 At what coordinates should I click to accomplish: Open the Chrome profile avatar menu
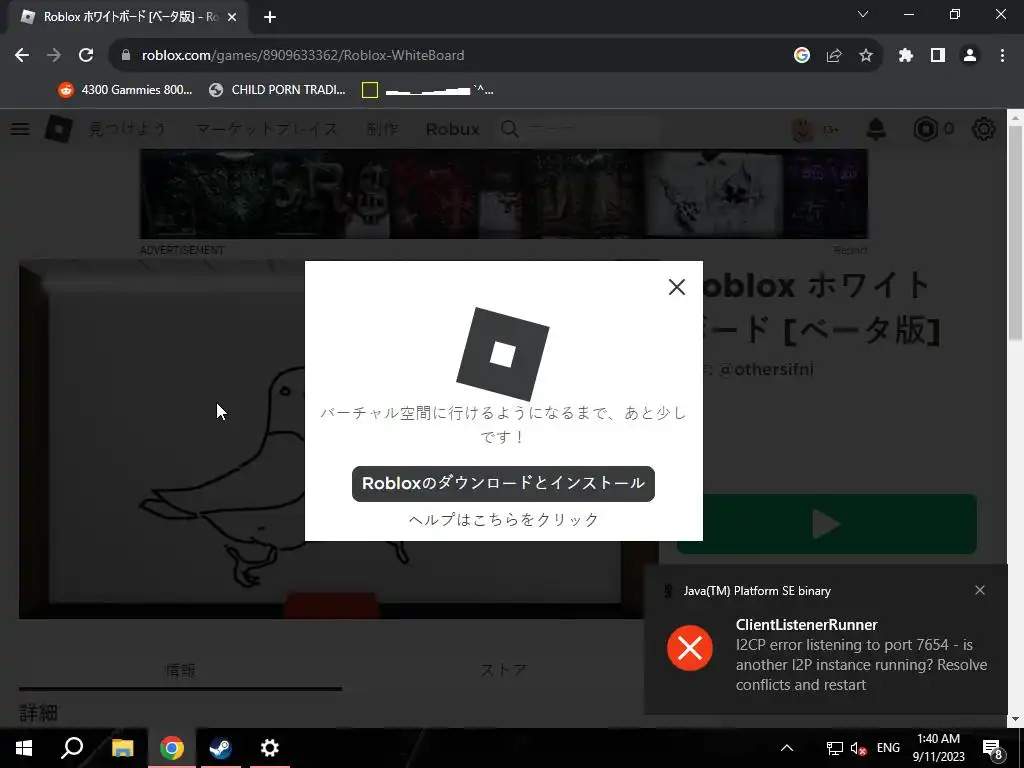[970, 56]
